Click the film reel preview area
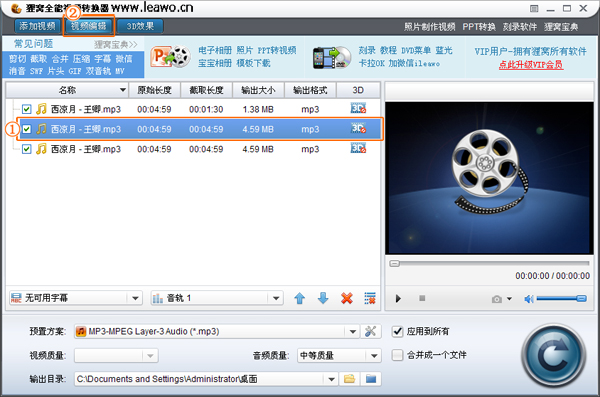The image size is (600, 397). (489, 178)
